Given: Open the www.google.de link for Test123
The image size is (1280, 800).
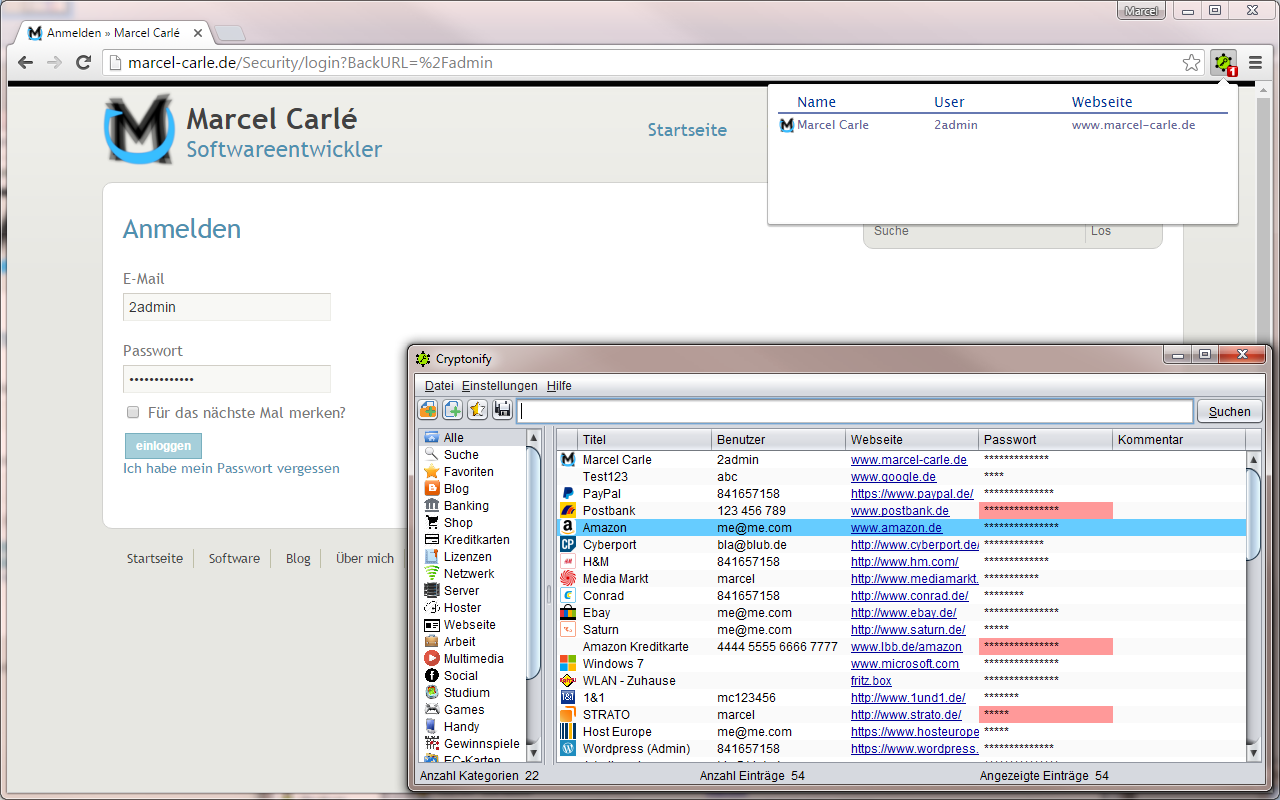Looking at the screenshot, I should [x=893, y=477].
